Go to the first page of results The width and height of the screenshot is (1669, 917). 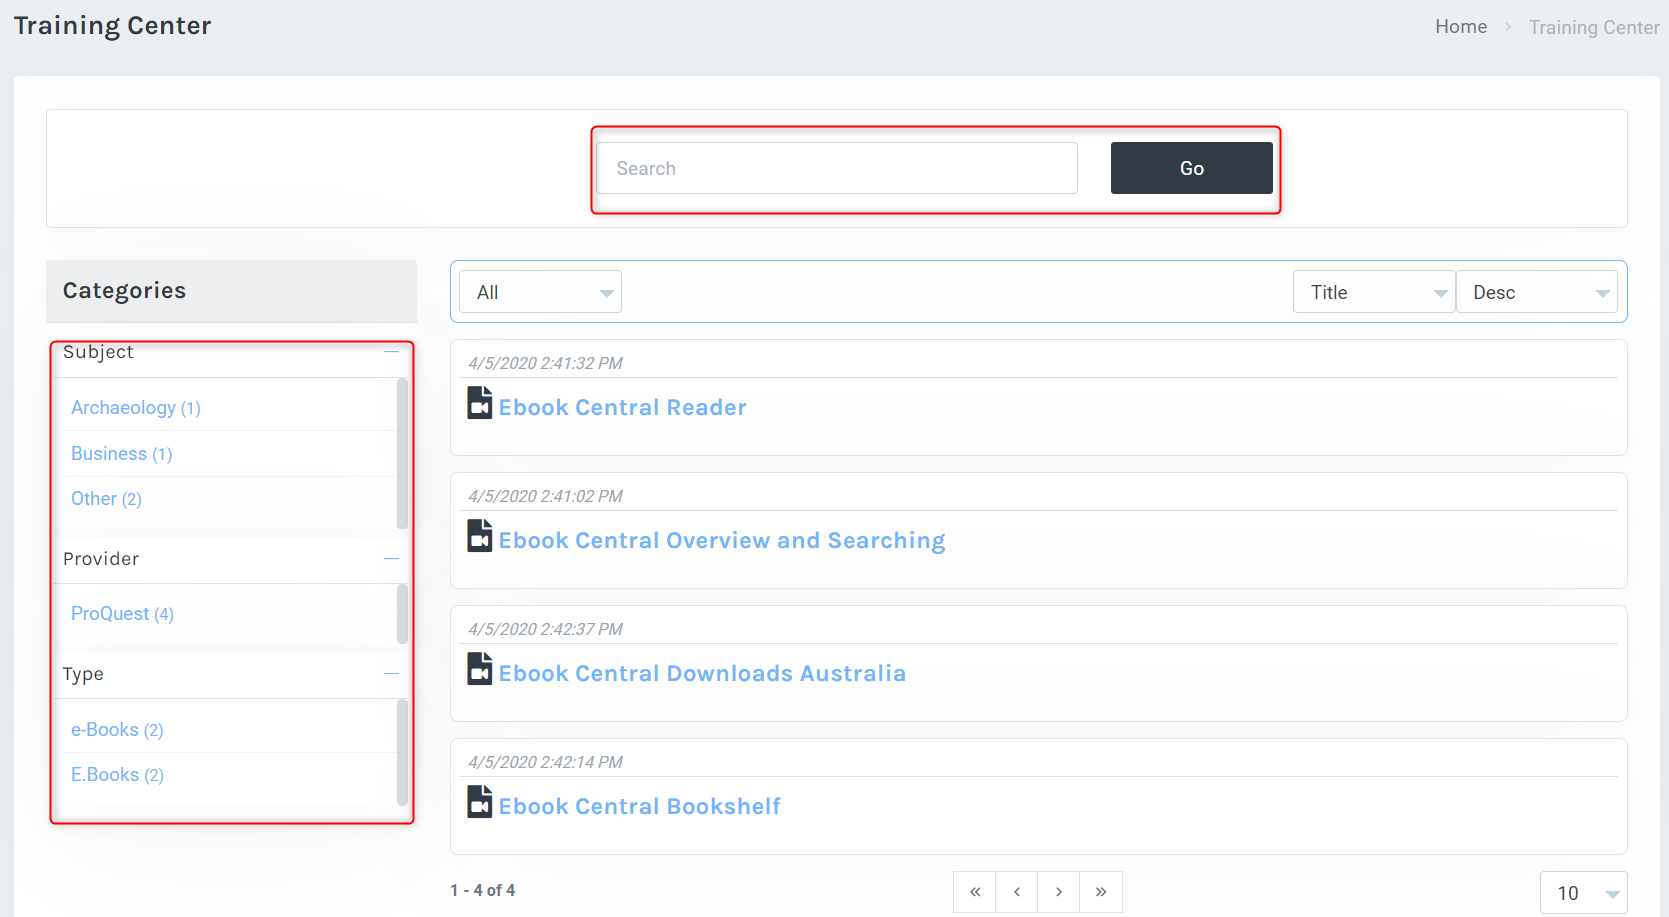(975, 892)
